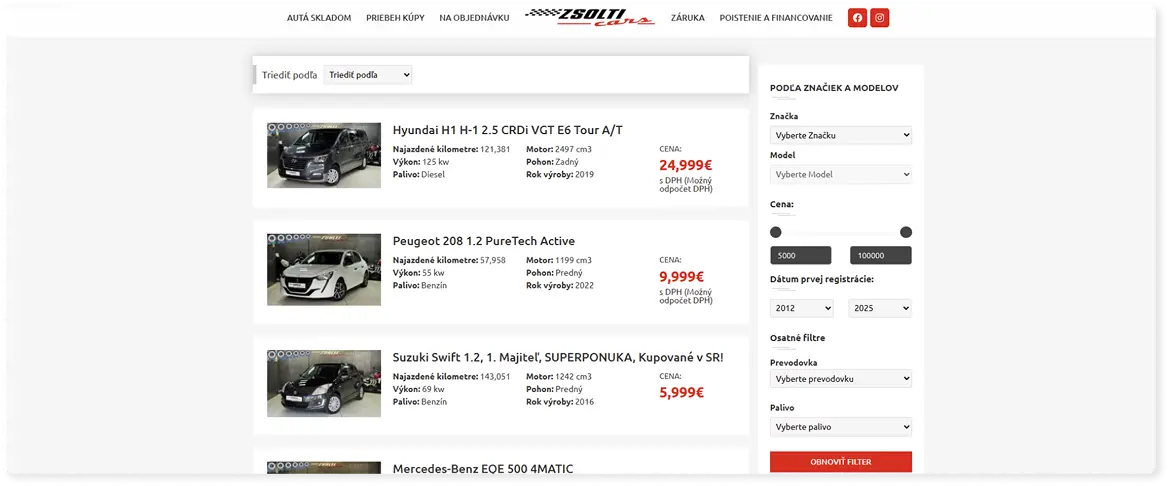
Task: Click the Palivo Diesel text
Action: coord(418,174)
